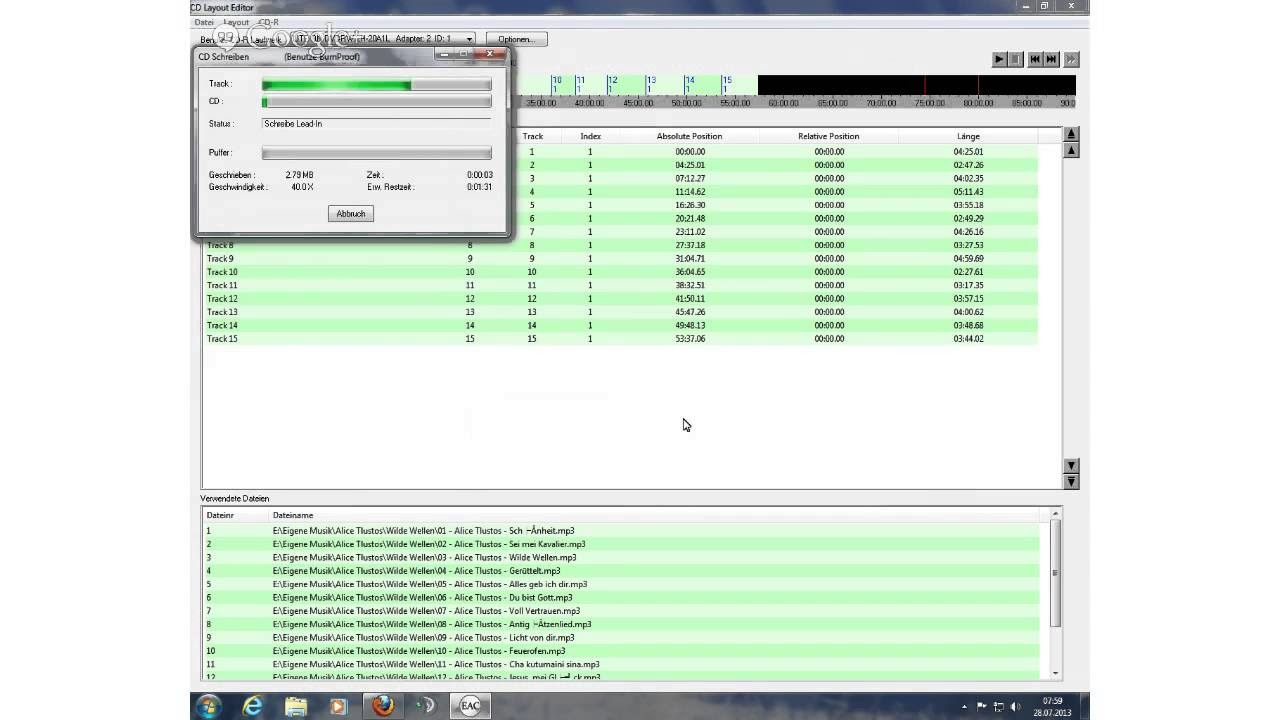This screenshot has height=720, width=1280.
Task: Select the Track 12 row
Action: (x=620, y=299)
